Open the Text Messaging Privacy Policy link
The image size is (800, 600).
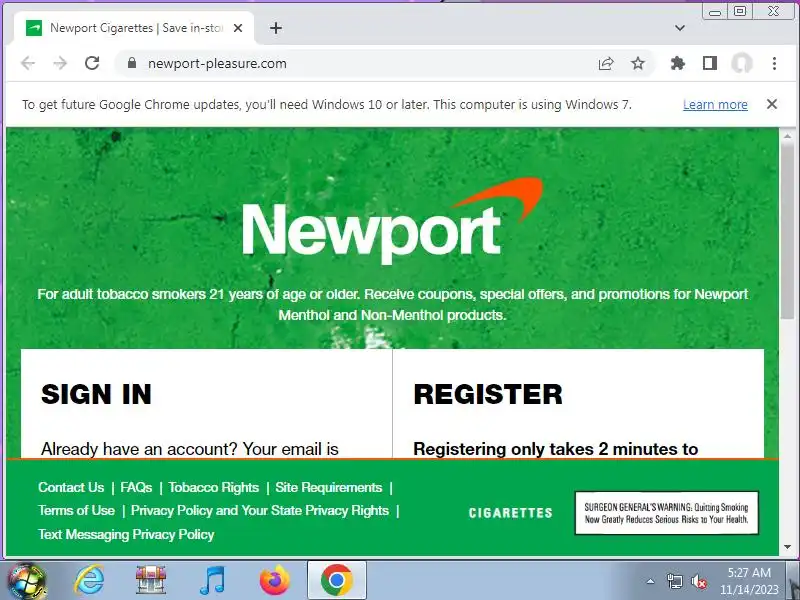(126, 534)
